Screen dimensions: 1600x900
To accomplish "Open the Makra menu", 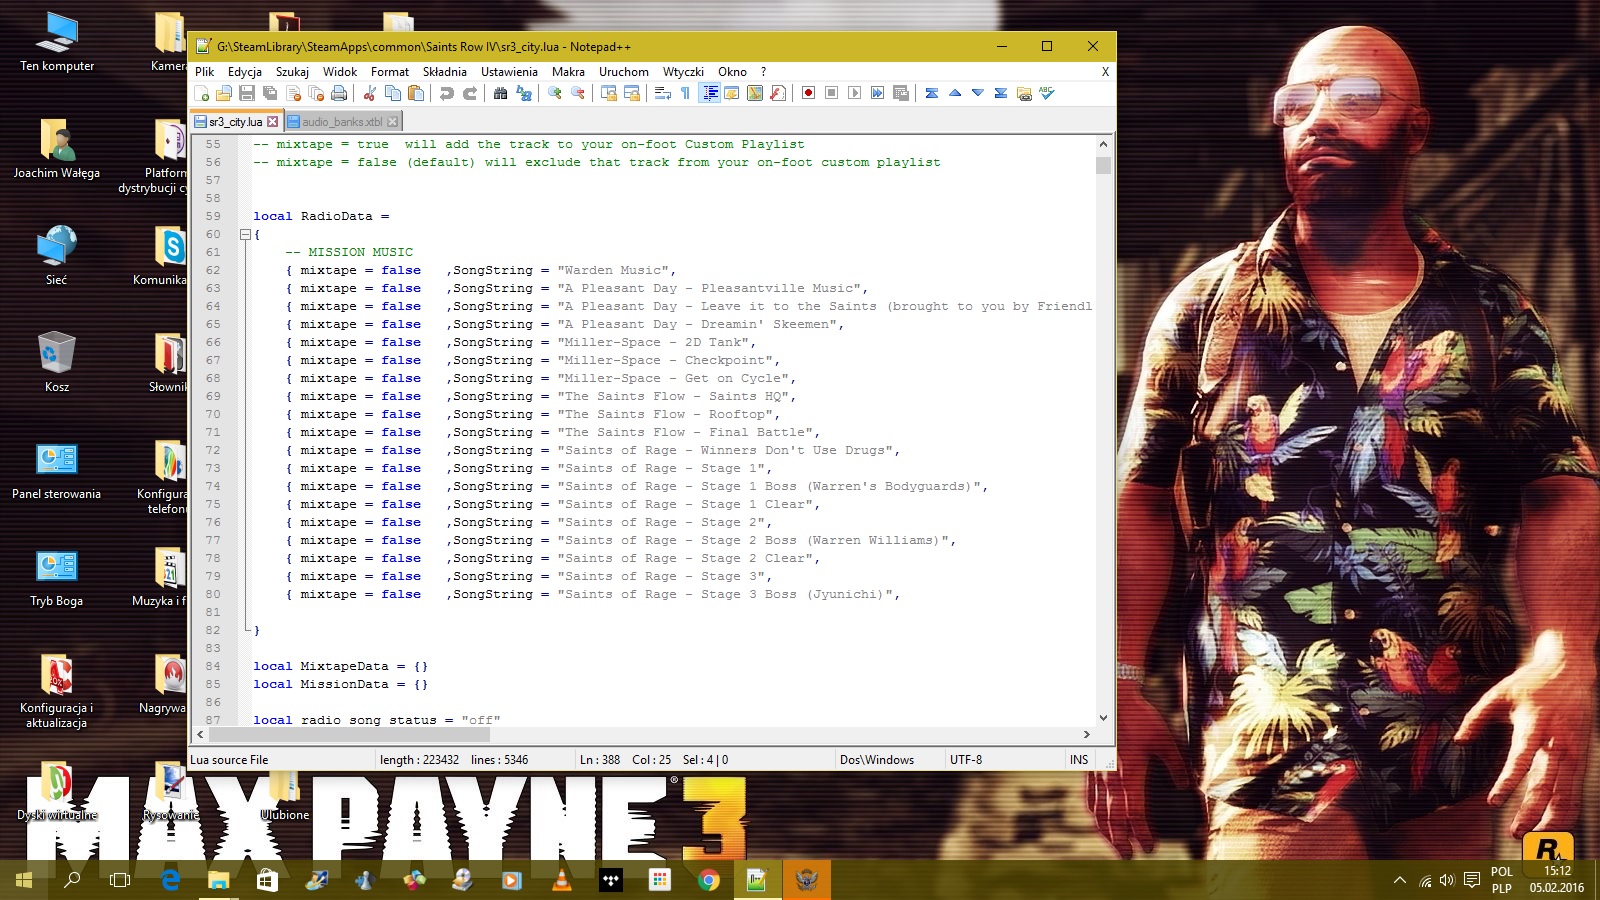I will 568,72.
